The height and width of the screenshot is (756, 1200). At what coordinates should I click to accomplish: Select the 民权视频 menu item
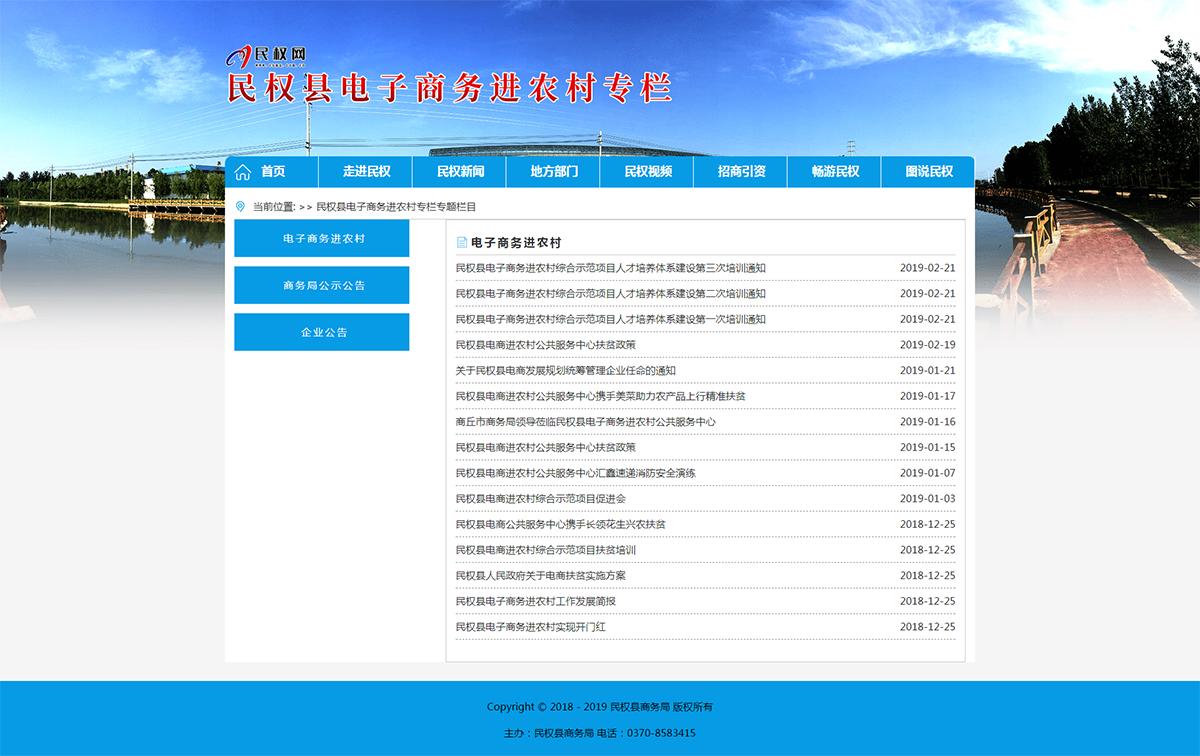[647, 171]
